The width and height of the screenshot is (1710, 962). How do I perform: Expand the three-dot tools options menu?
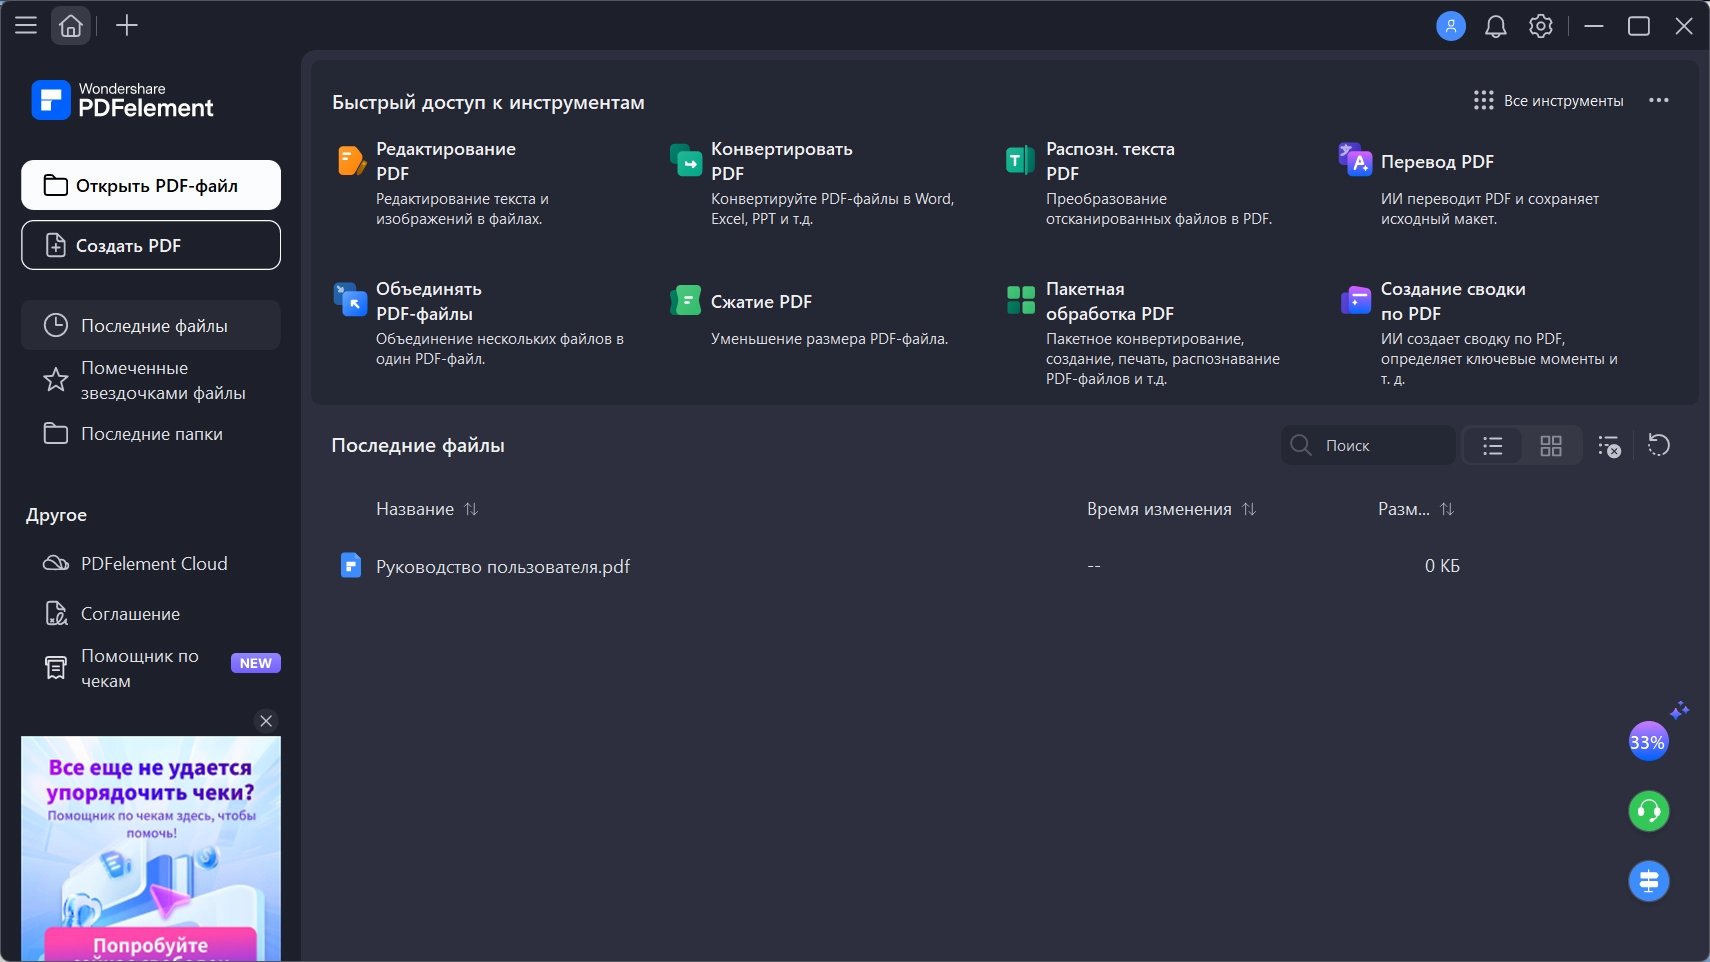1658,101
